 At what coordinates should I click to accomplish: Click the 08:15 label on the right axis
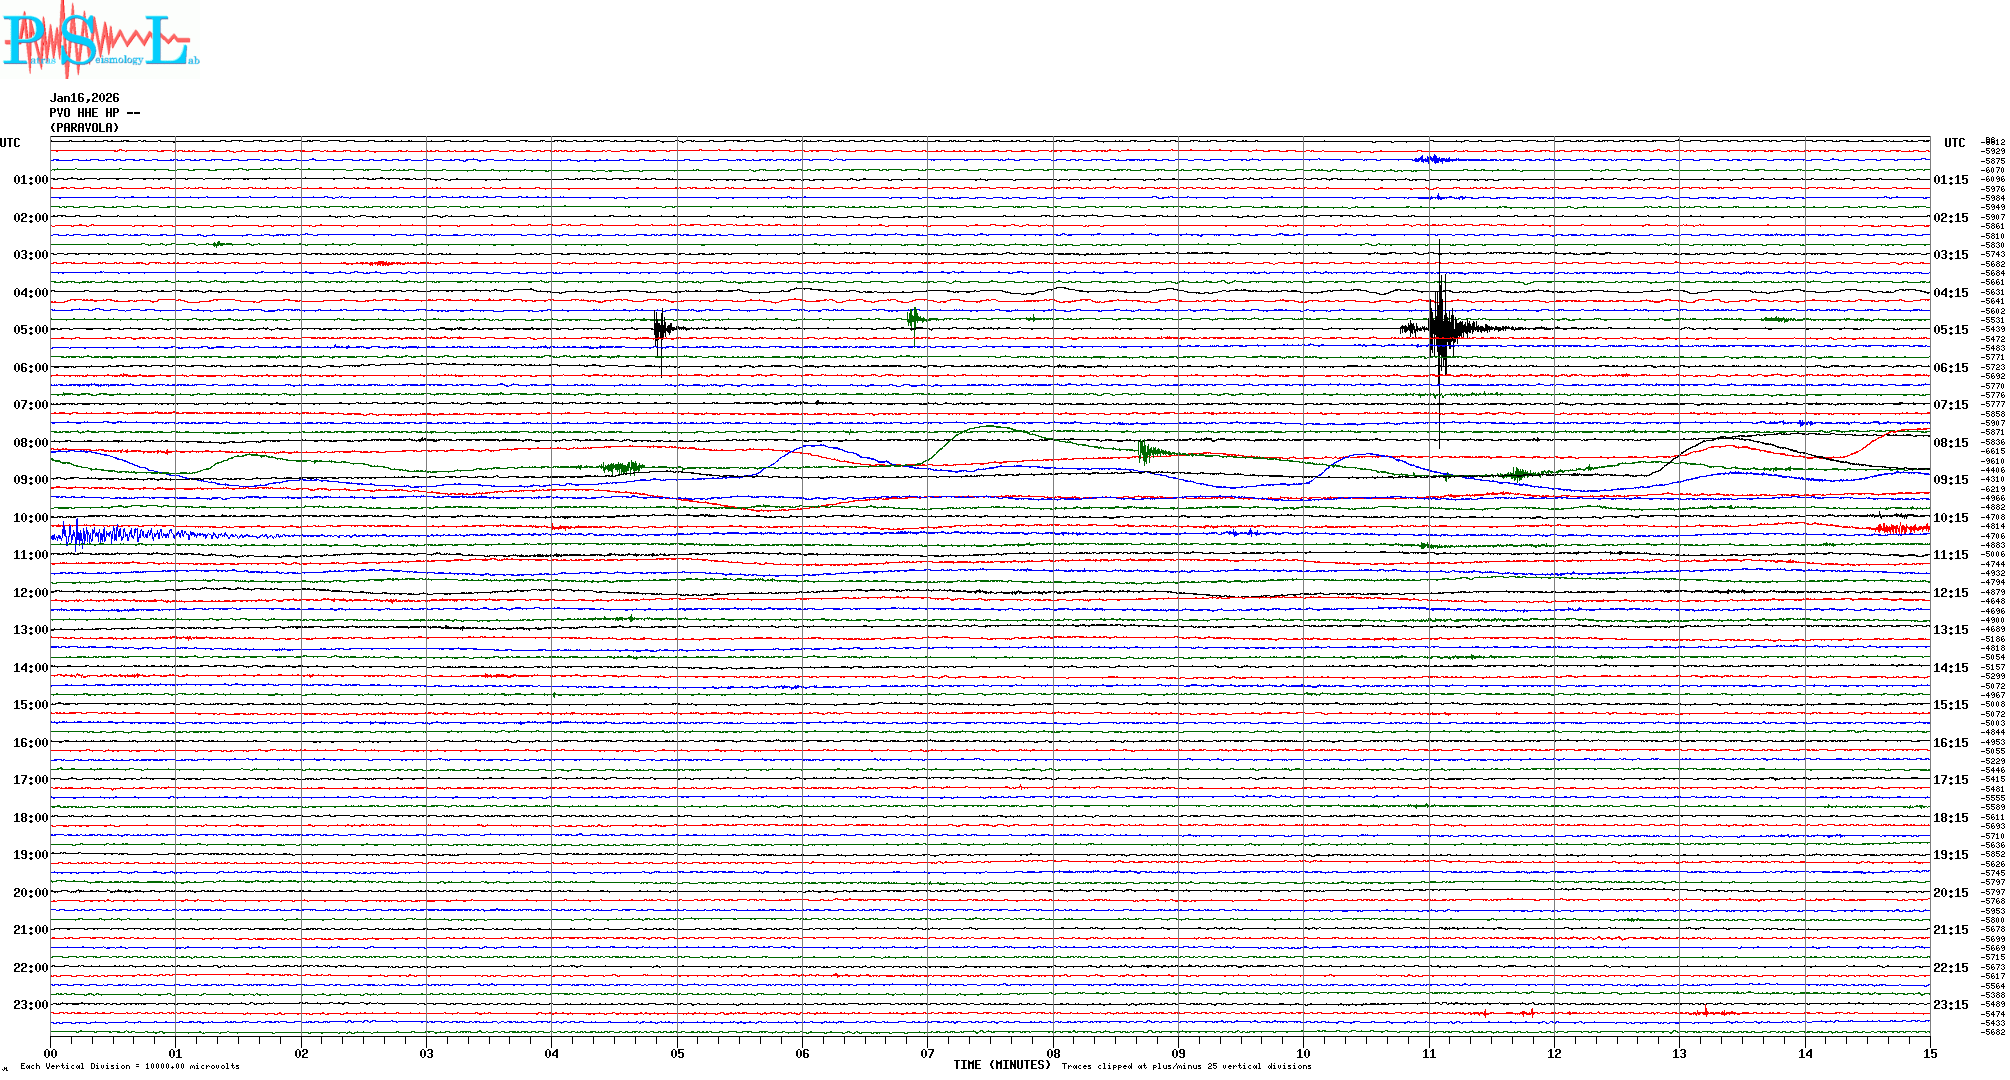1950,443
